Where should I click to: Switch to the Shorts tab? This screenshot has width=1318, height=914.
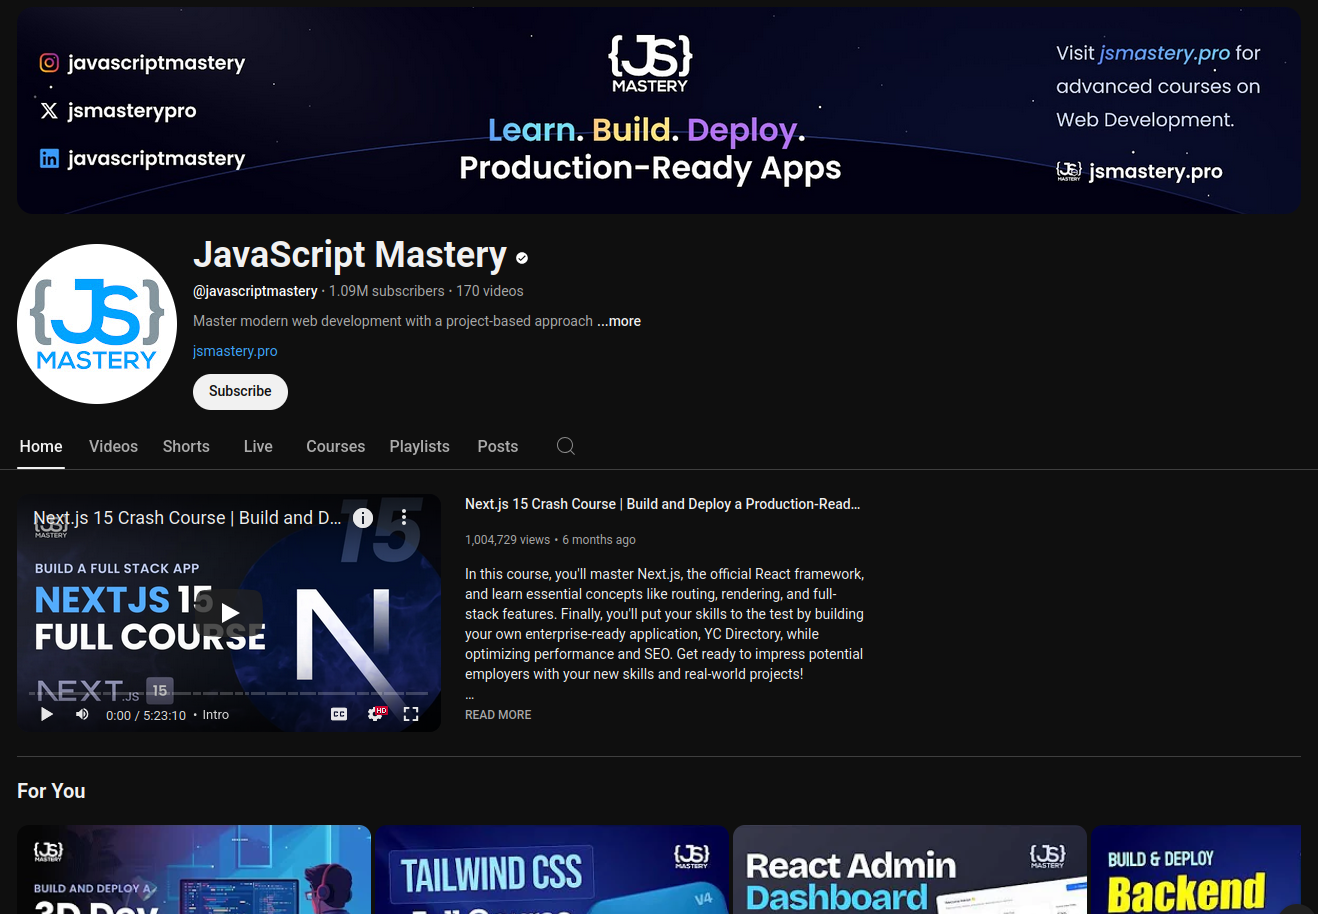click(x=186, y=446)
